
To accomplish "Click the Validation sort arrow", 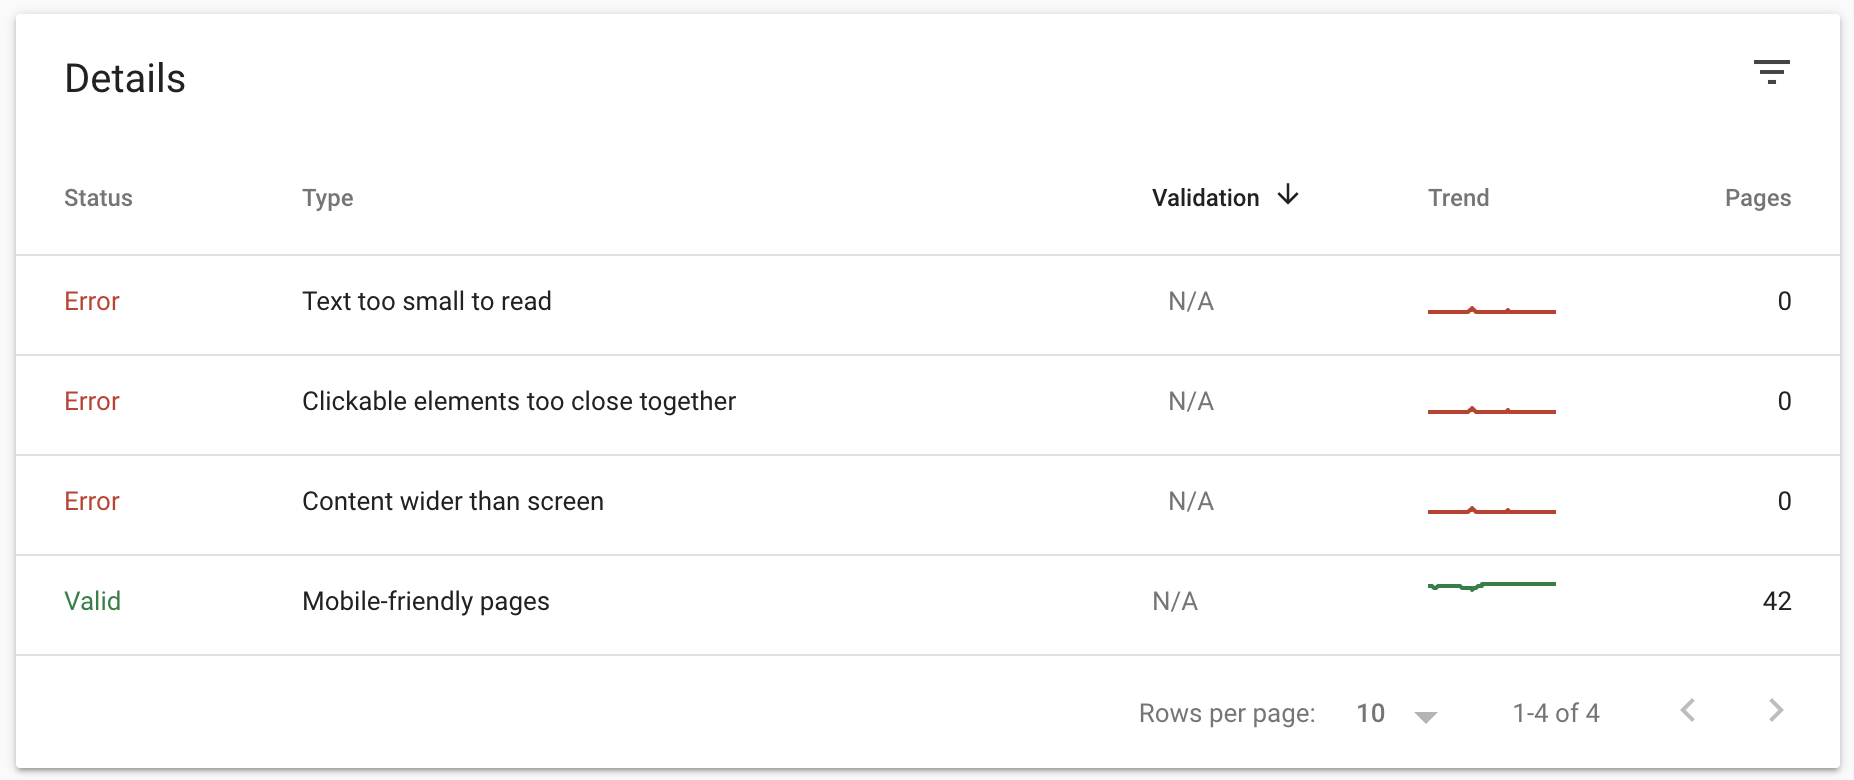I will [x=1289, y=197].
